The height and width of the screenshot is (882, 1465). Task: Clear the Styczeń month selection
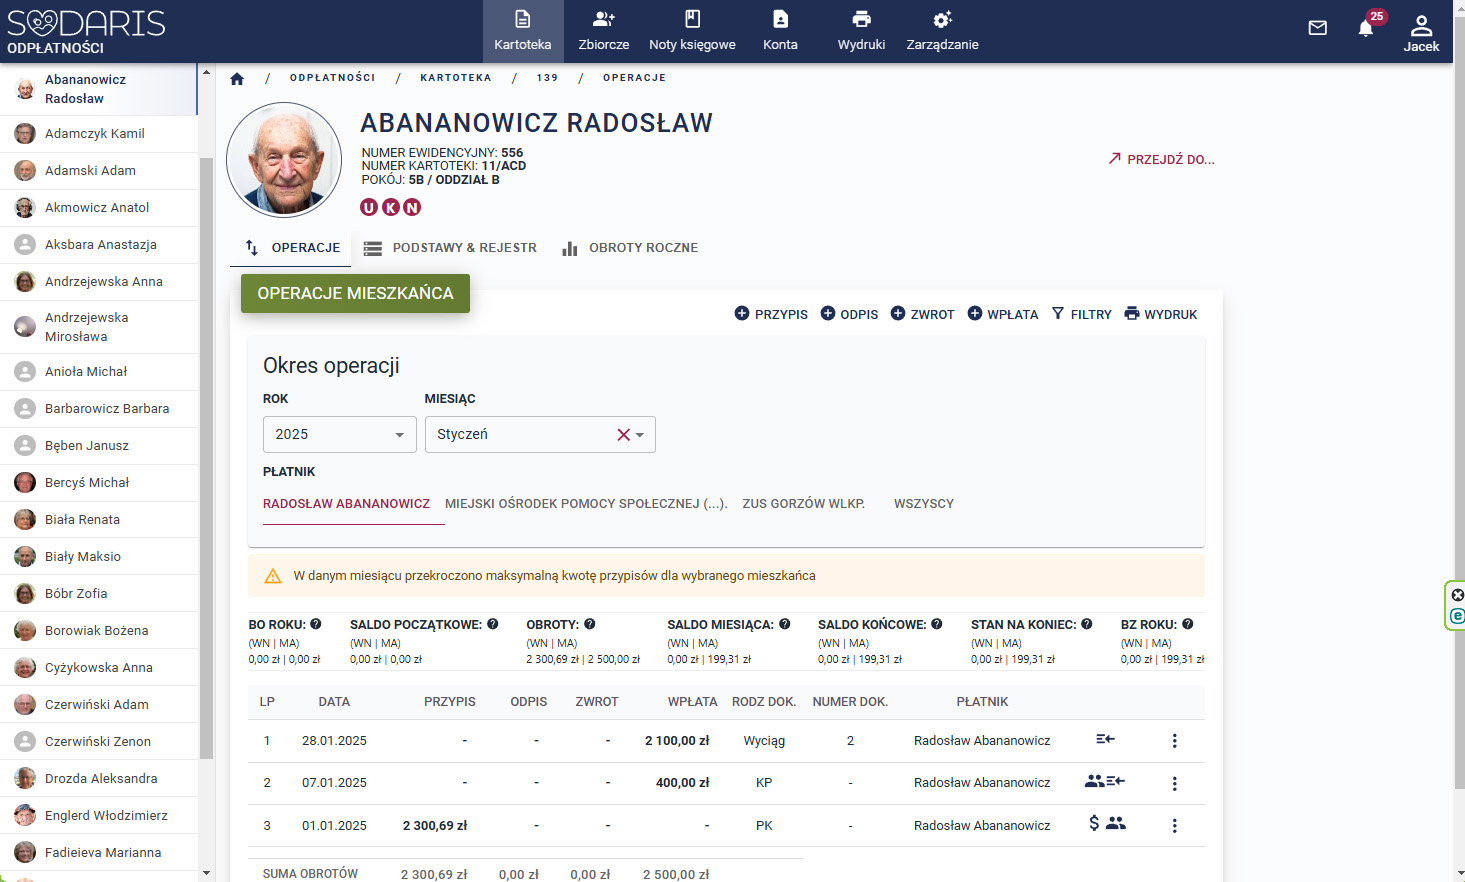[623, 435]
